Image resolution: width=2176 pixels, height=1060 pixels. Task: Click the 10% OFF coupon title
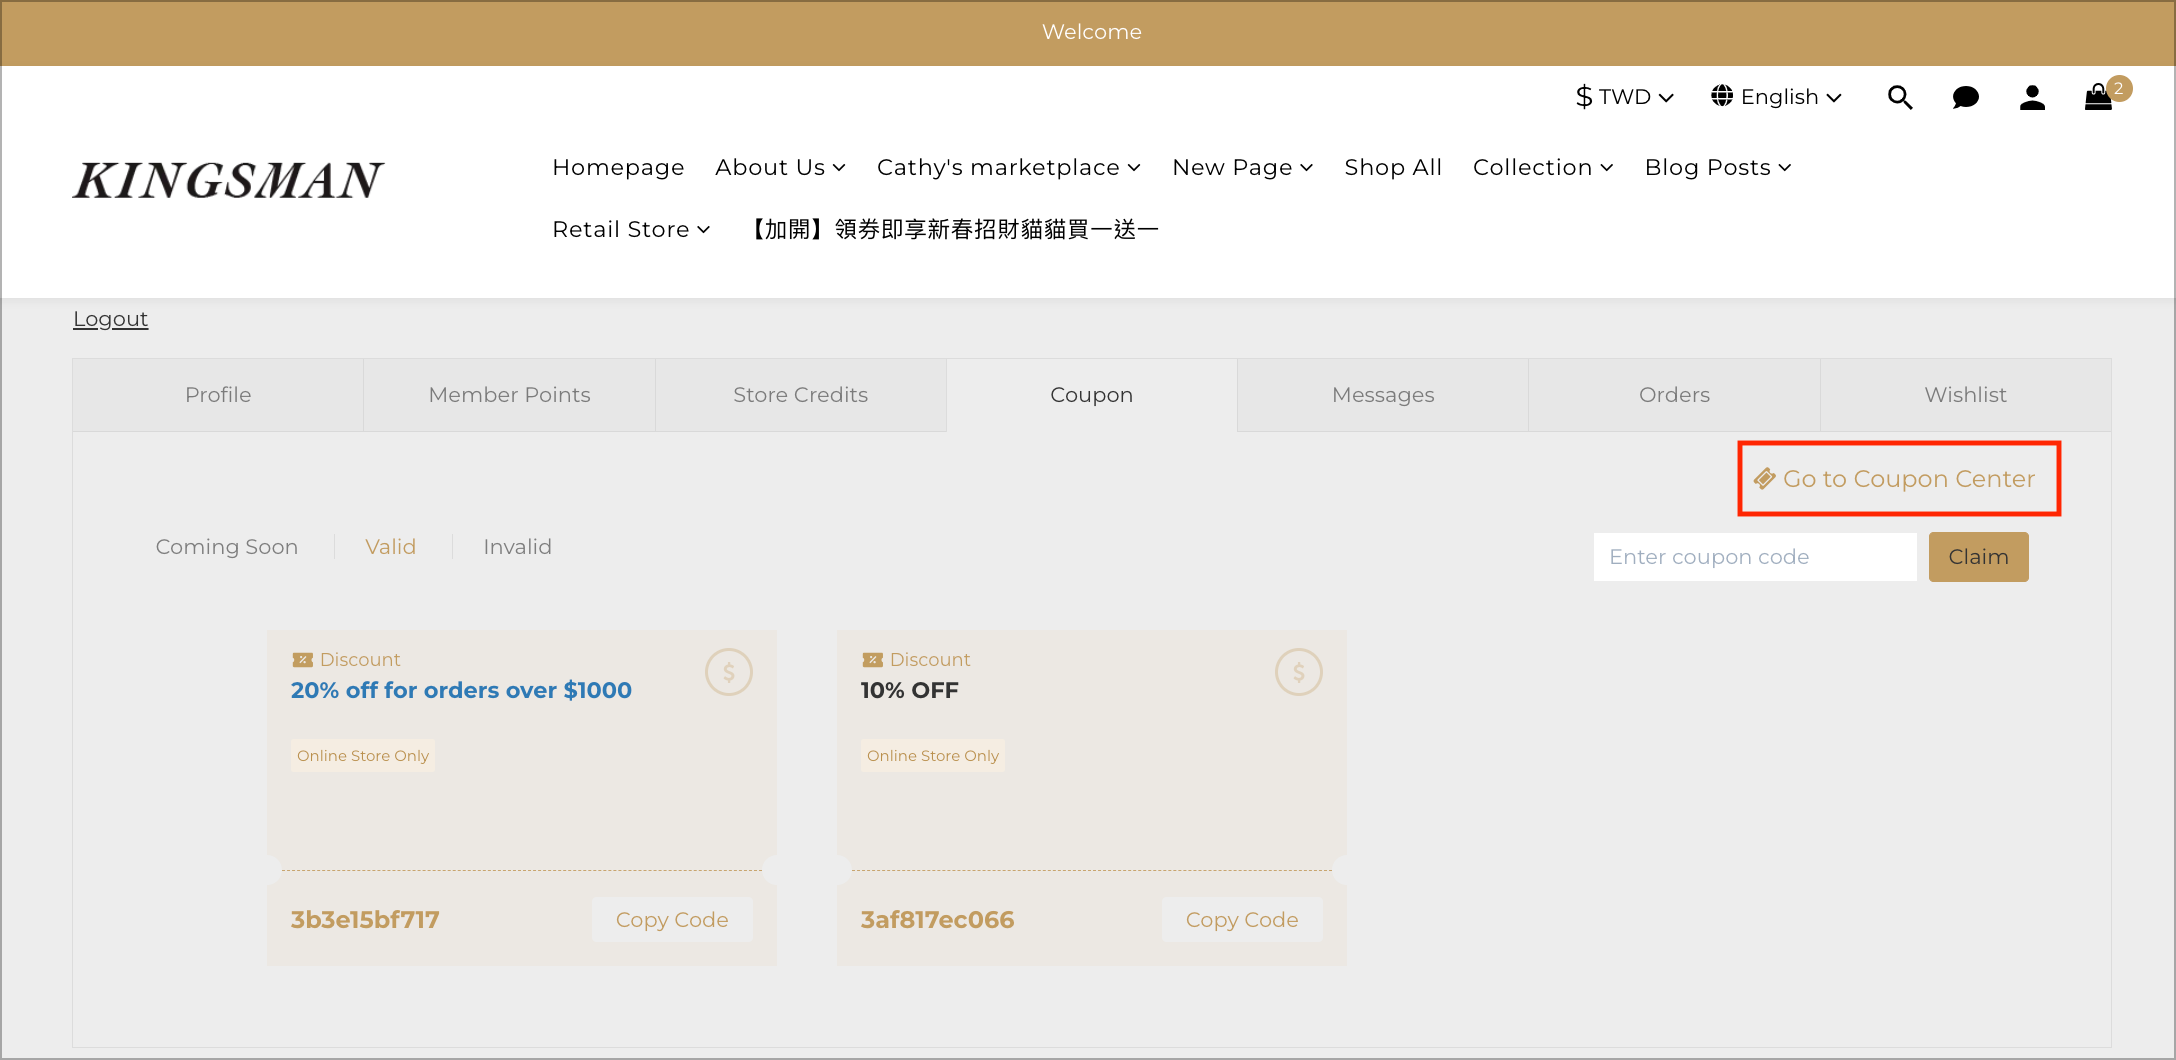click(909, 690)
